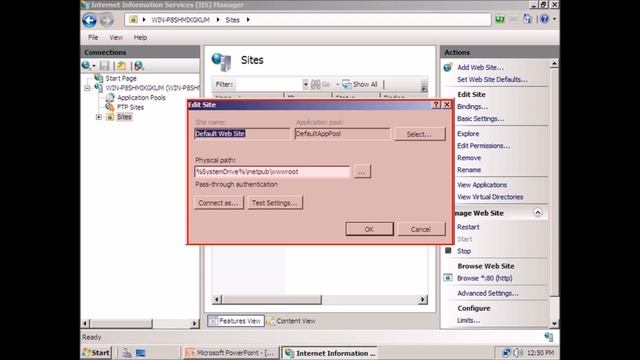Click the Site name field
640x360 pixels.
(242, 133)
